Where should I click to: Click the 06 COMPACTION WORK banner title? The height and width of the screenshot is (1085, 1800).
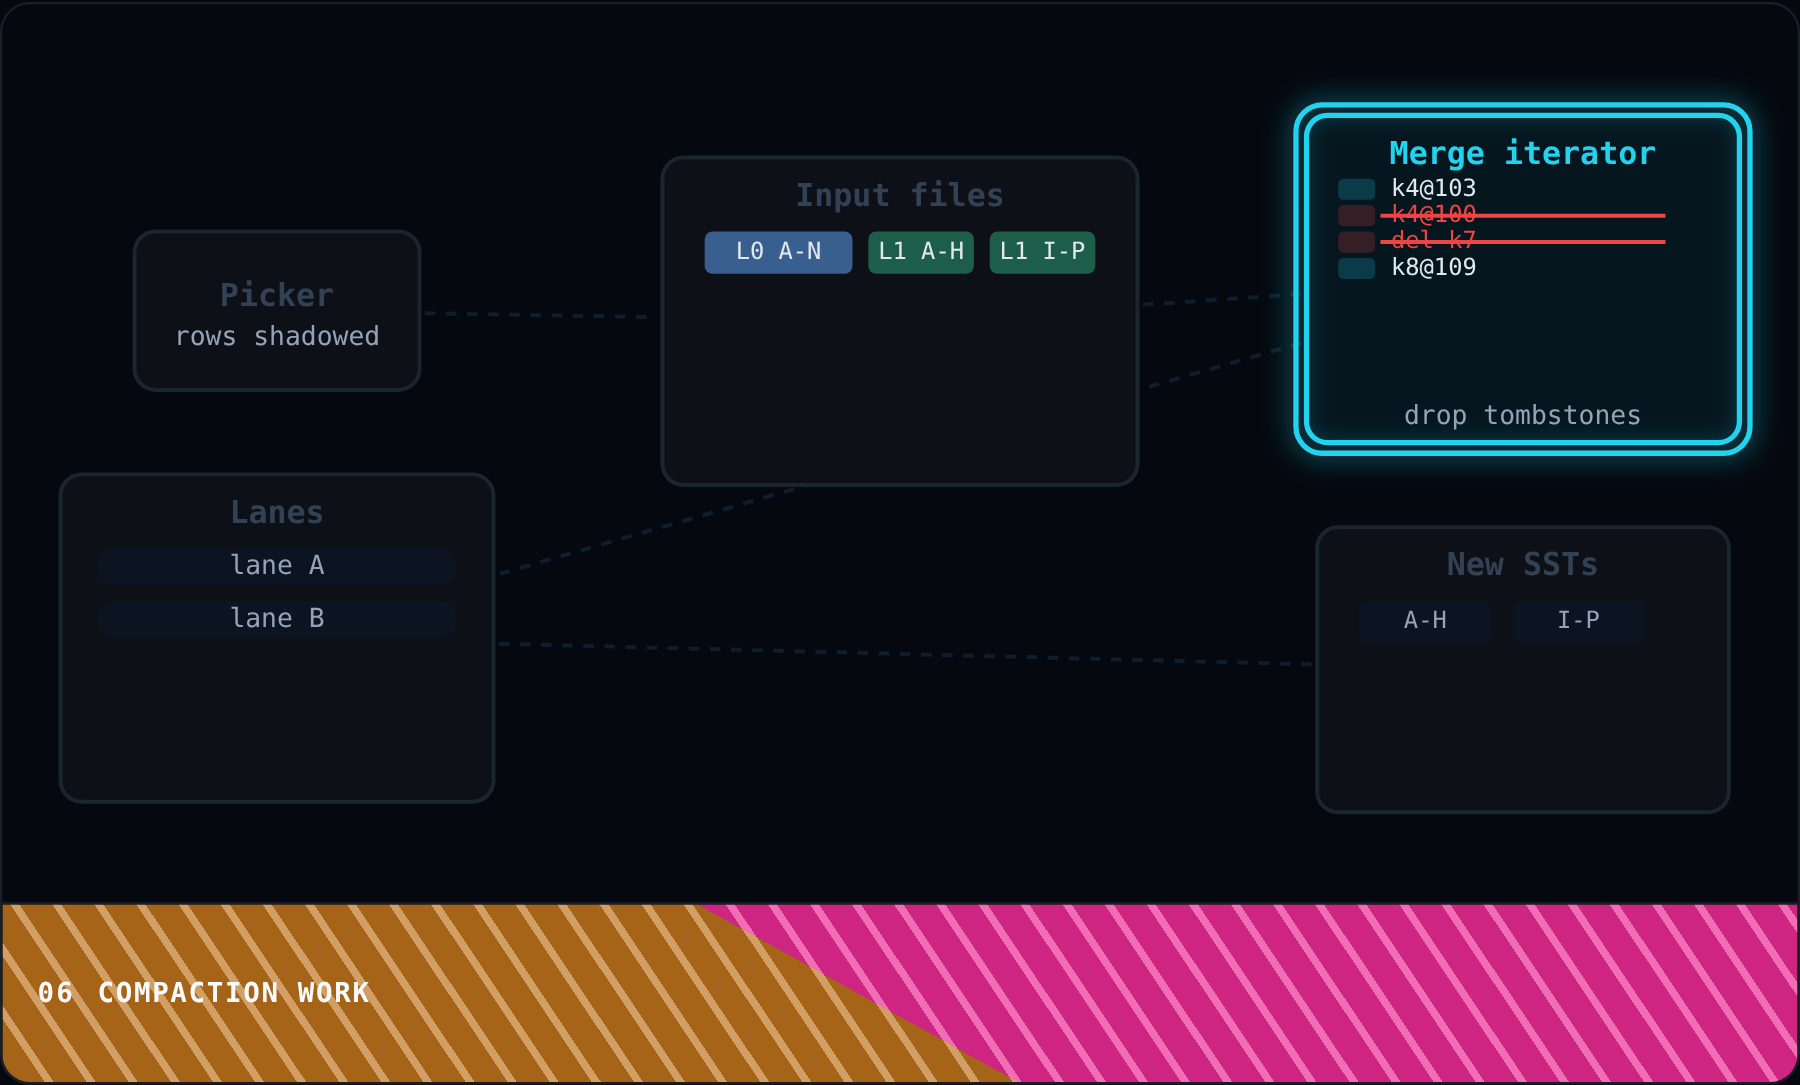204,993
